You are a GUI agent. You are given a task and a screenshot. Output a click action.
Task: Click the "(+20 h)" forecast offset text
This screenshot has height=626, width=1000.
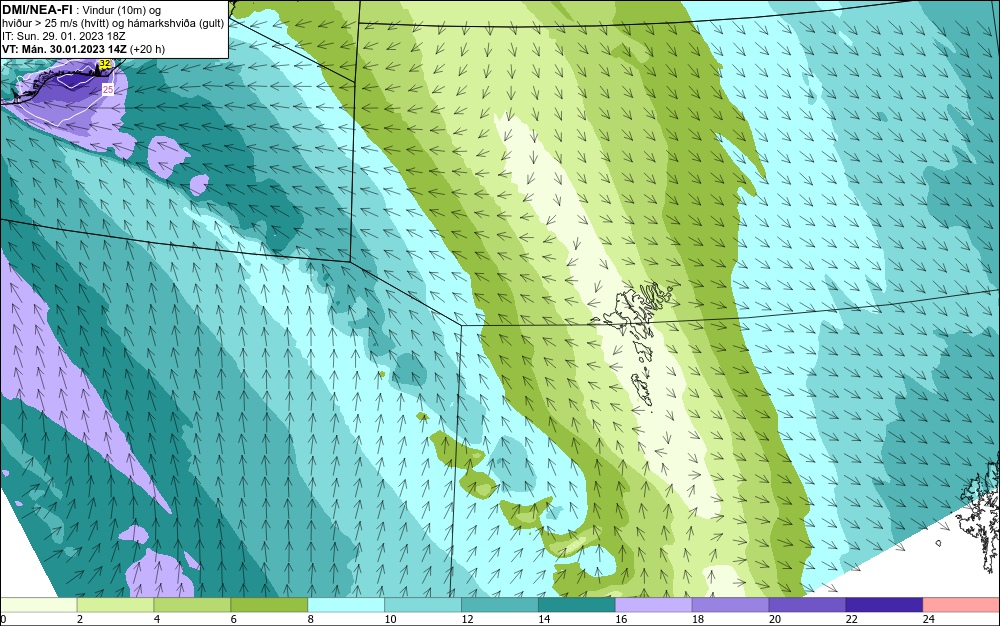(x=147, y=49)
